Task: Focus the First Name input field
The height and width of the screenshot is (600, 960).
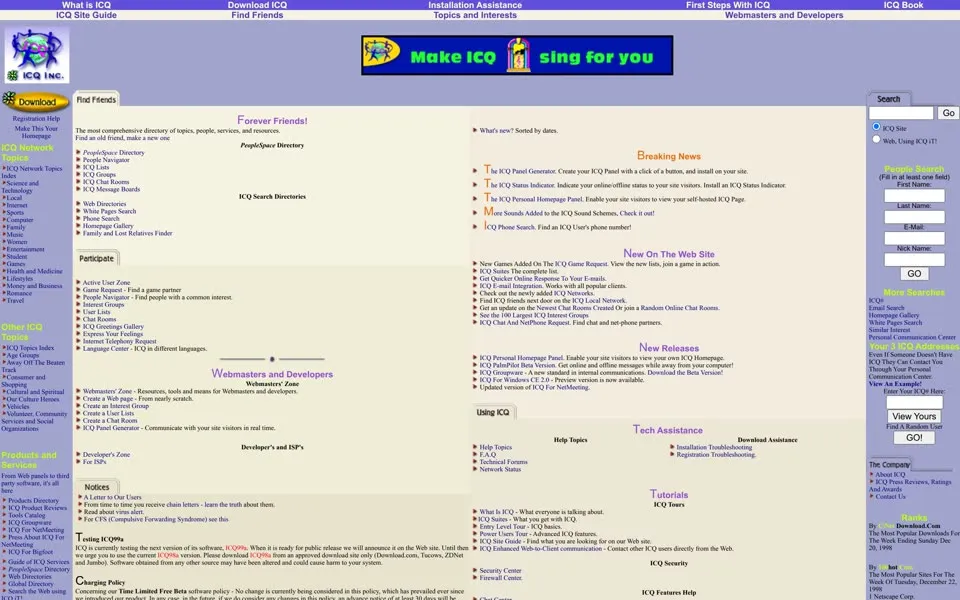Action: [x=914, y=196]
